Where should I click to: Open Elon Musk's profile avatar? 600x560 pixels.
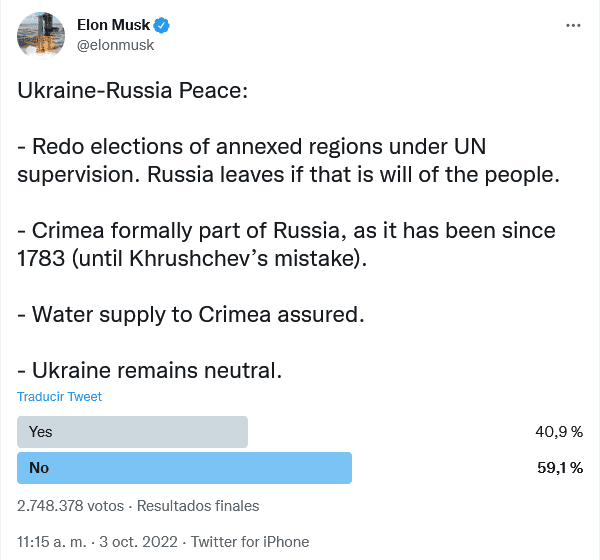pos(42,35)
